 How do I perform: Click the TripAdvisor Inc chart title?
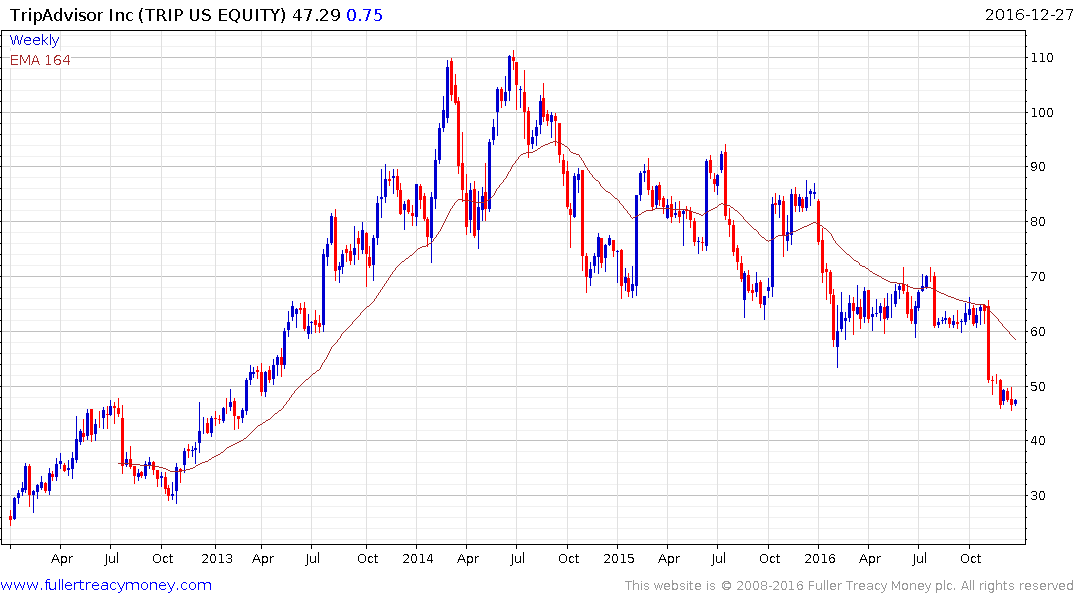[x=147, y=15]
